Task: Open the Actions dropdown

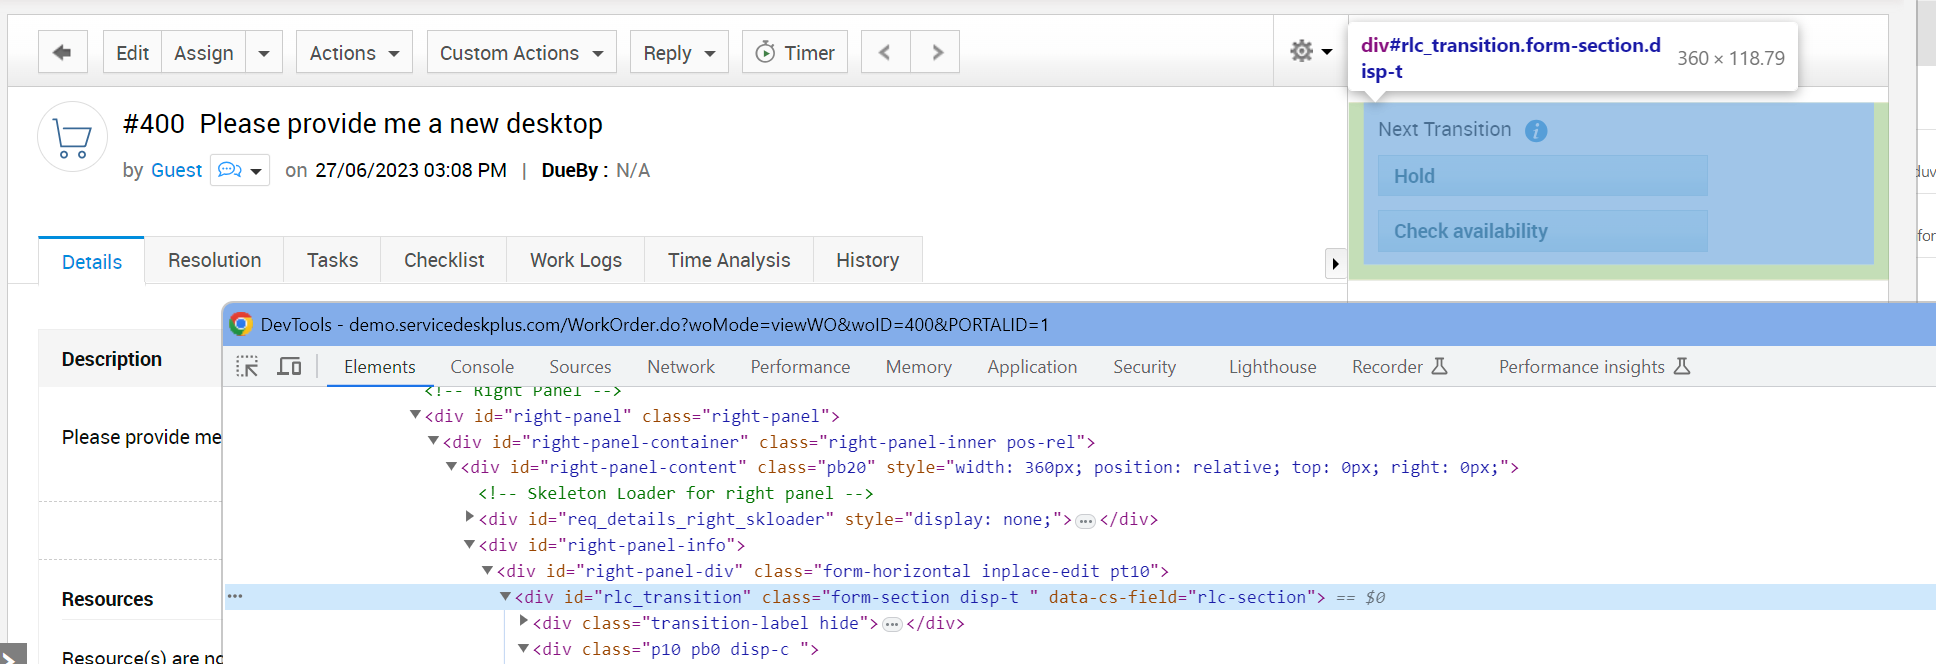Action: tap(355, 52)
